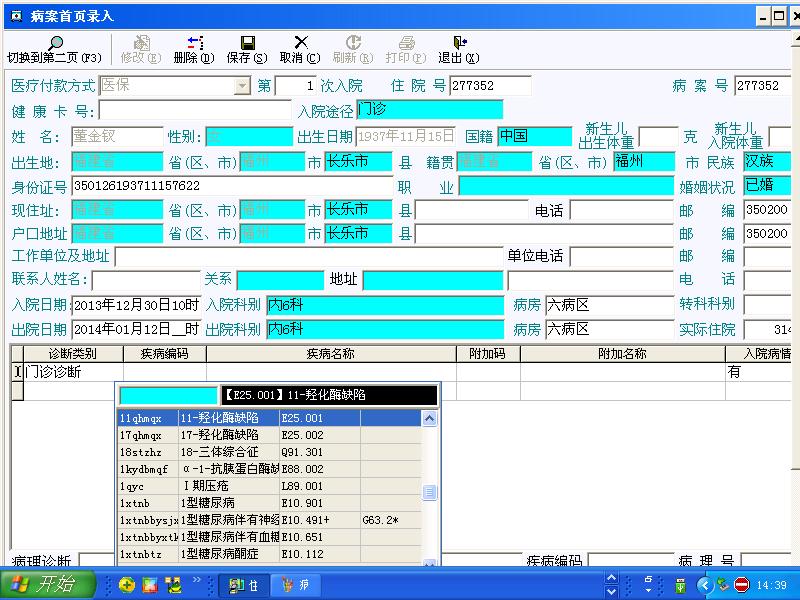The image size is (800, 600).
Task: Click the third quick launch icon
Action: 173,585
